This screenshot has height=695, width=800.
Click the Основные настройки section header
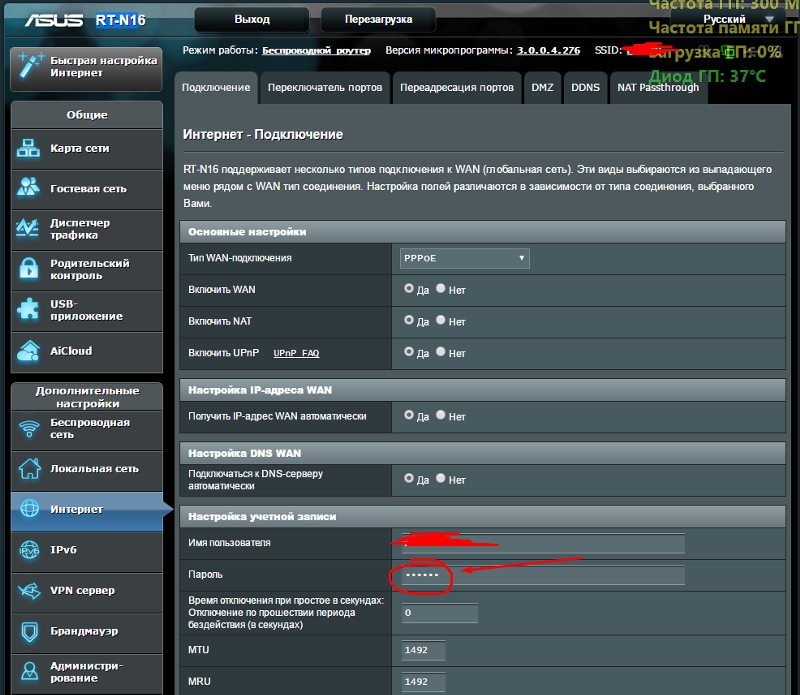(482, 232)
